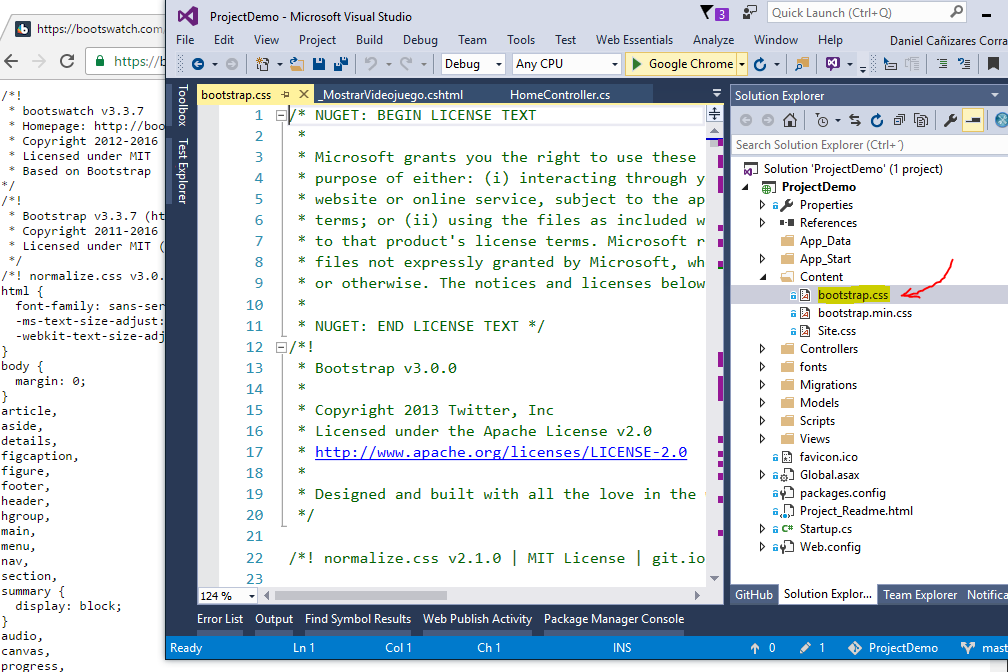Expand the Views folder node
This screenshot has width=1008, height=672.
coord(763,439)
